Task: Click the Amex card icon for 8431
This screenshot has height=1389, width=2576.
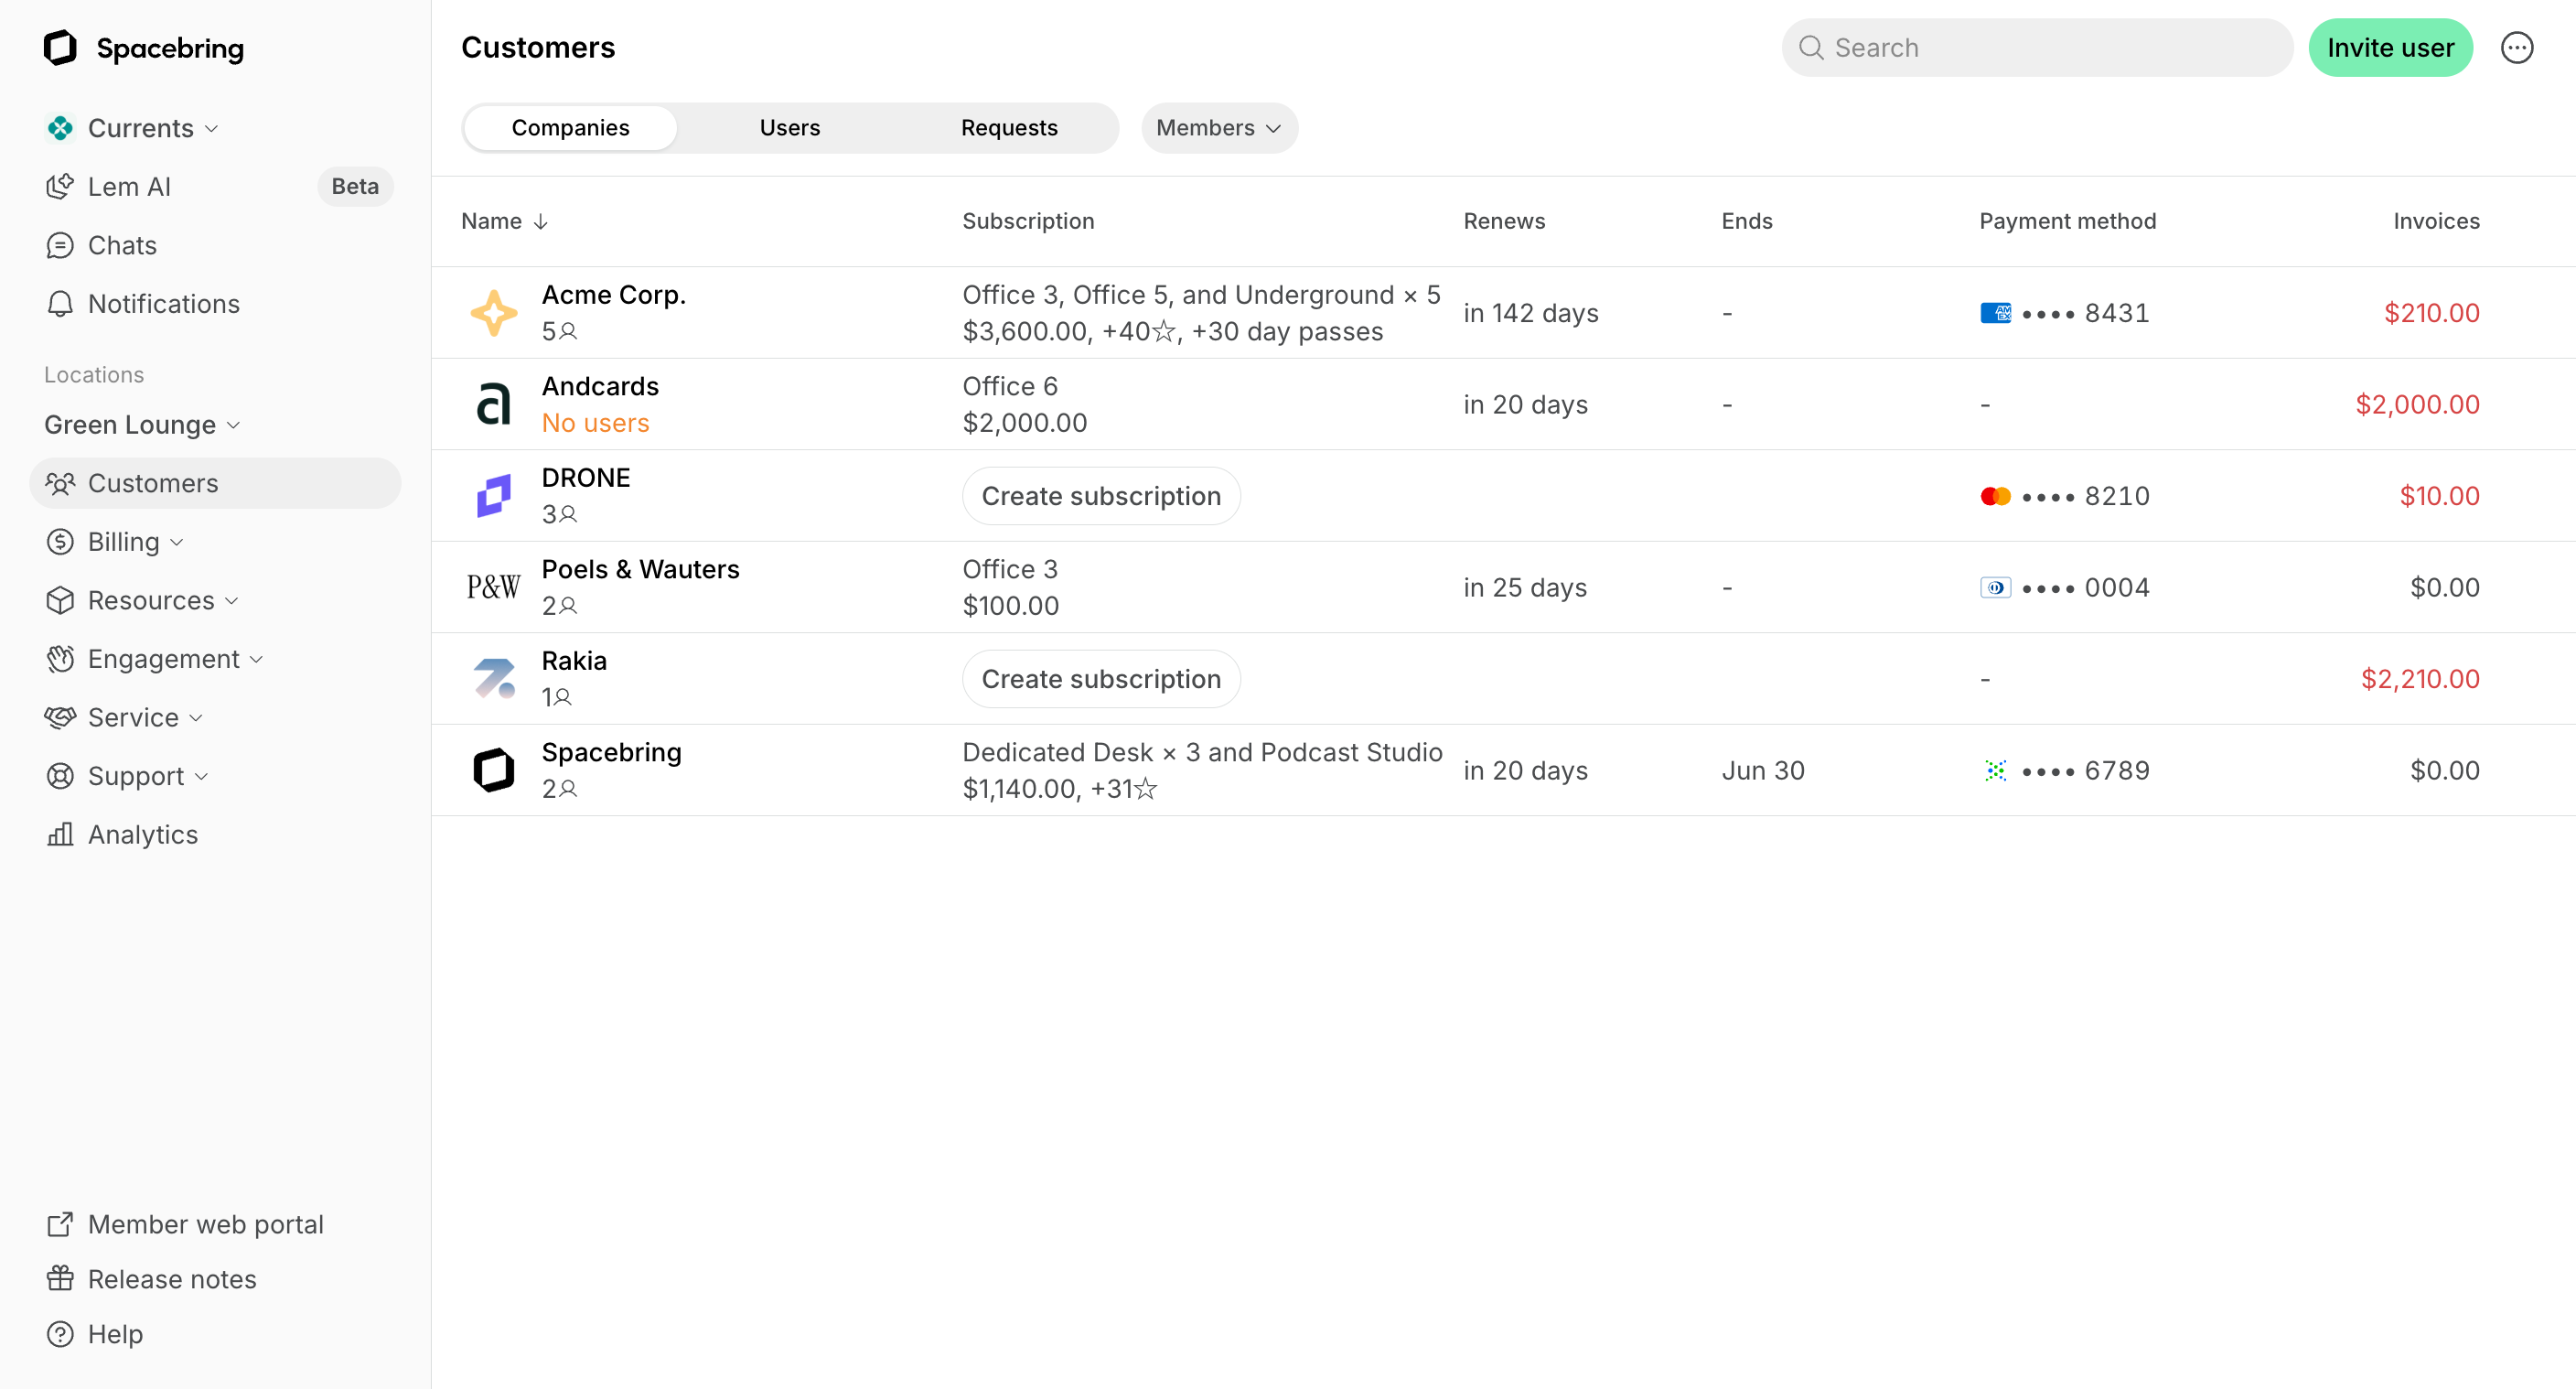Action: point(1995,313)
